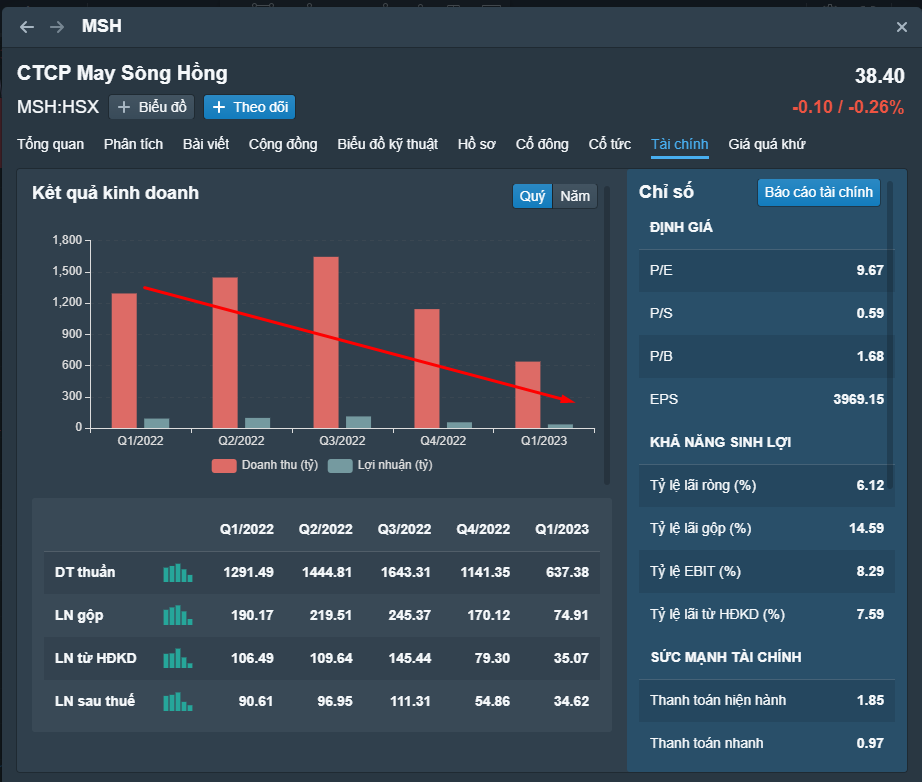The image size is (922, 782).
Task: Close the MSH stock panel
Action: [x=902, y=27]
